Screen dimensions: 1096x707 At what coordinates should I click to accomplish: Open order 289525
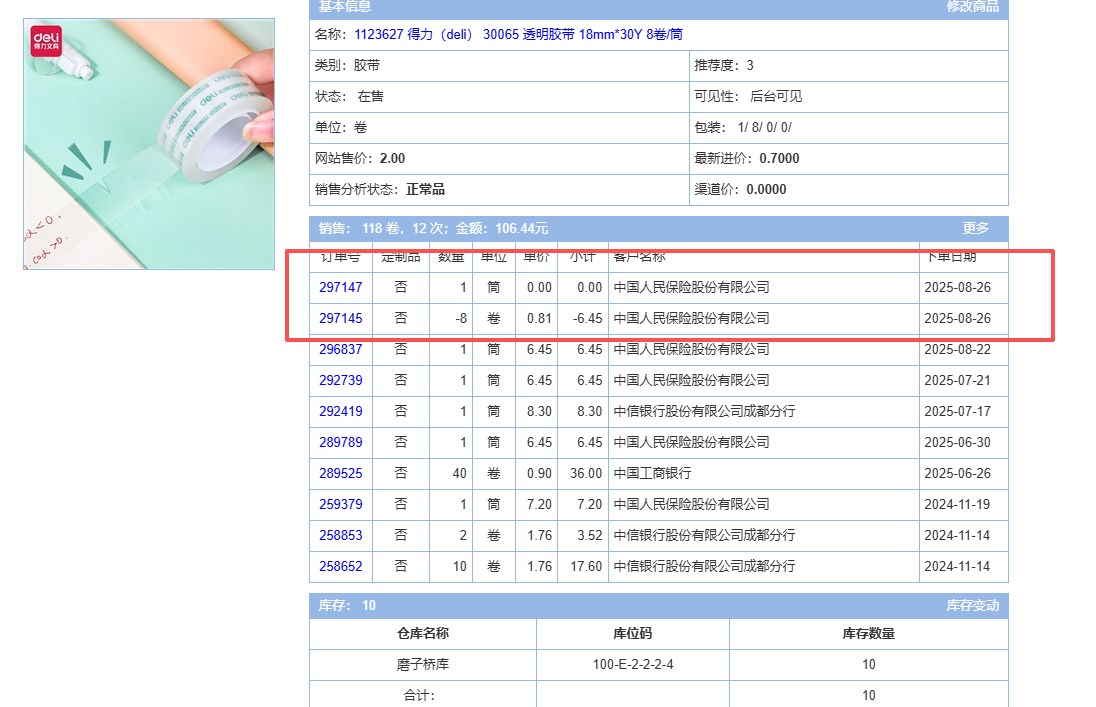(x=341, y=473)
